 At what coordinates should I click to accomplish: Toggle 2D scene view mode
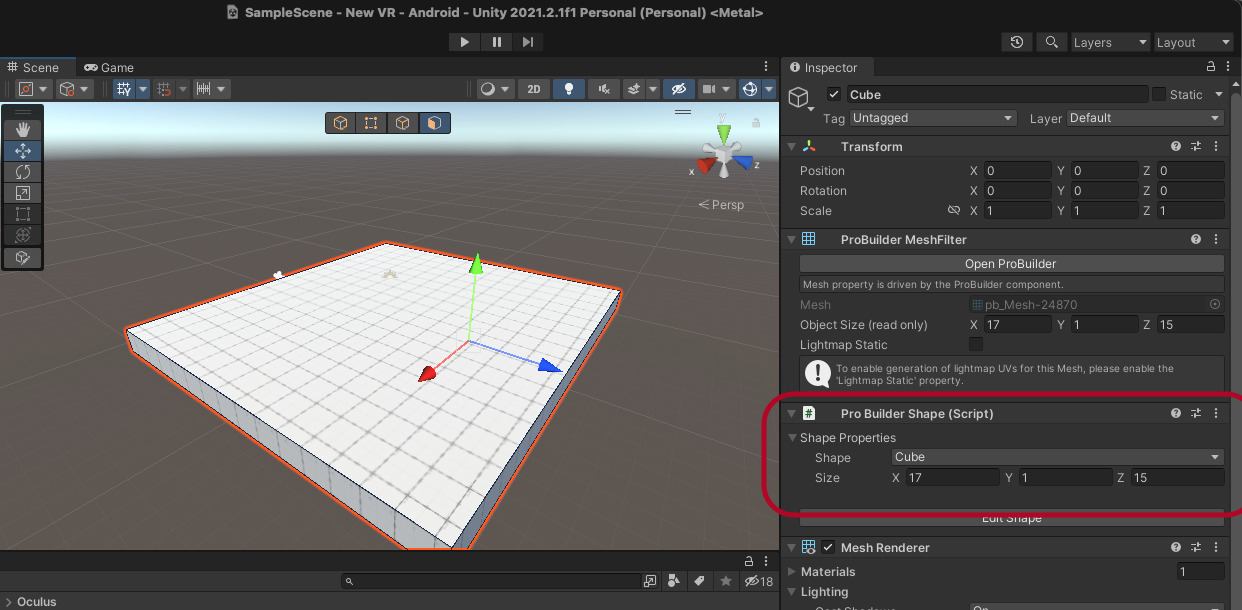pos(533,89)
